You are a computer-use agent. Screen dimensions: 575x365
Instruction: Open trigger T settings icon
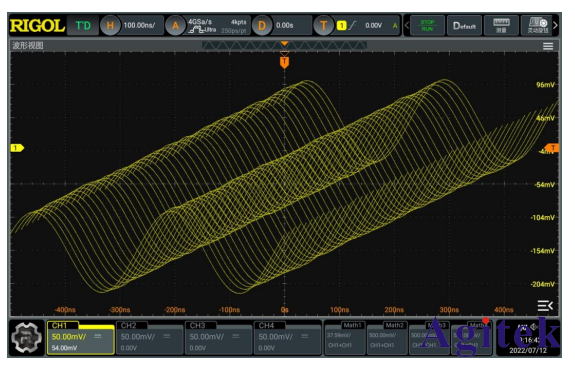click(x=323, y=26)
